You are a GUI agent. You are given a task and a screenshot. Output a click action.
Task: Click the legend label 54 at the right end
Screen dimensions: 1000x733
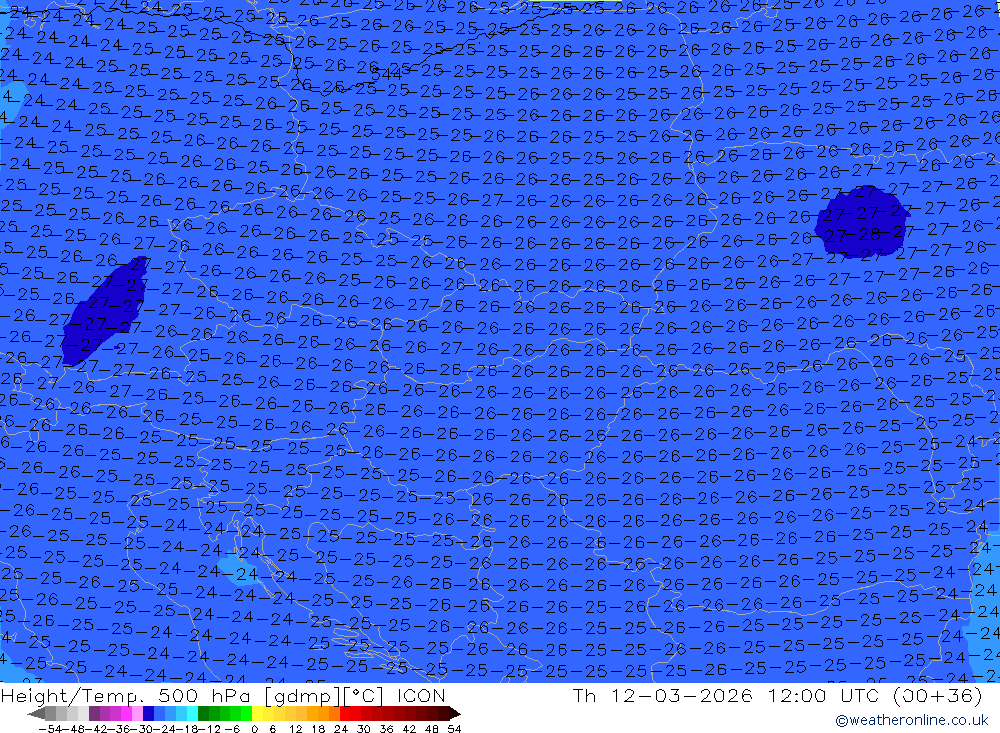[454, 729]
